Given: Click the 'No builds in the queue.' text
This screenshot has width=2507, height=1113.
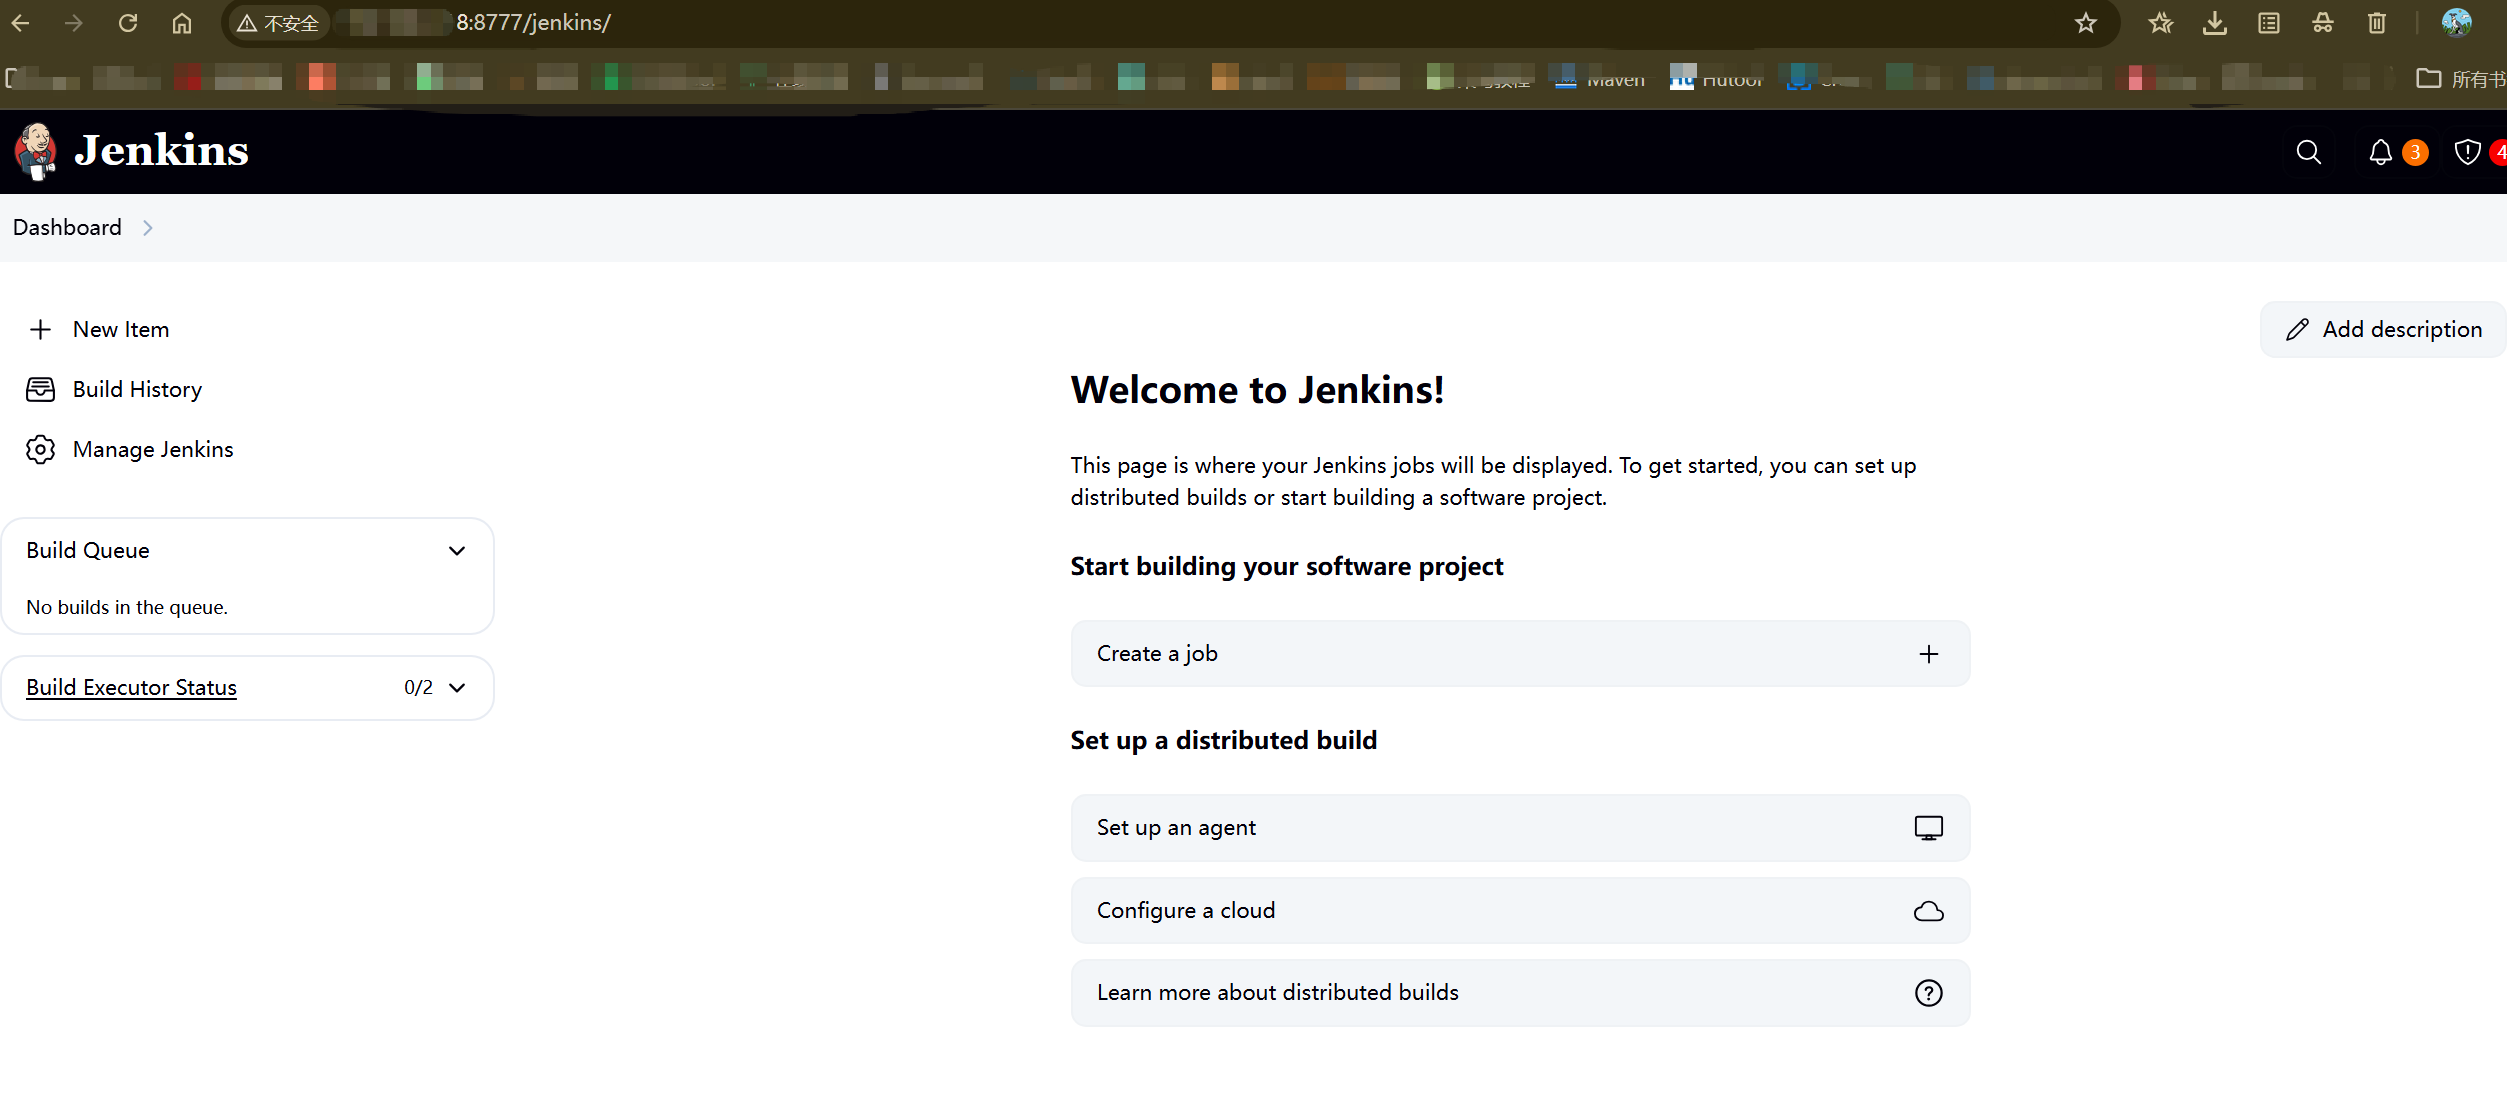Looking at the screenshot, I should click(127, 608).
